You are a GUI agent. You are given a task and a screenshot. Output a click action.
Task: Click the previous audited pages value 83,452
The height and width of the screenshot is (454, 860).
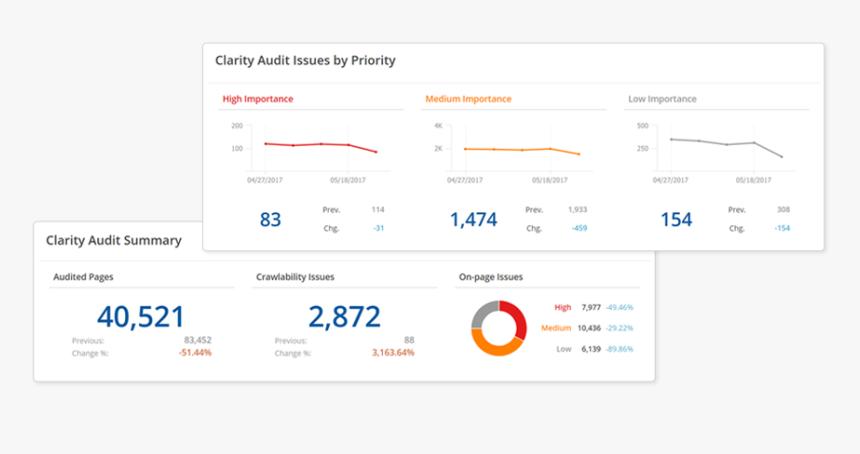click(197, 340)
